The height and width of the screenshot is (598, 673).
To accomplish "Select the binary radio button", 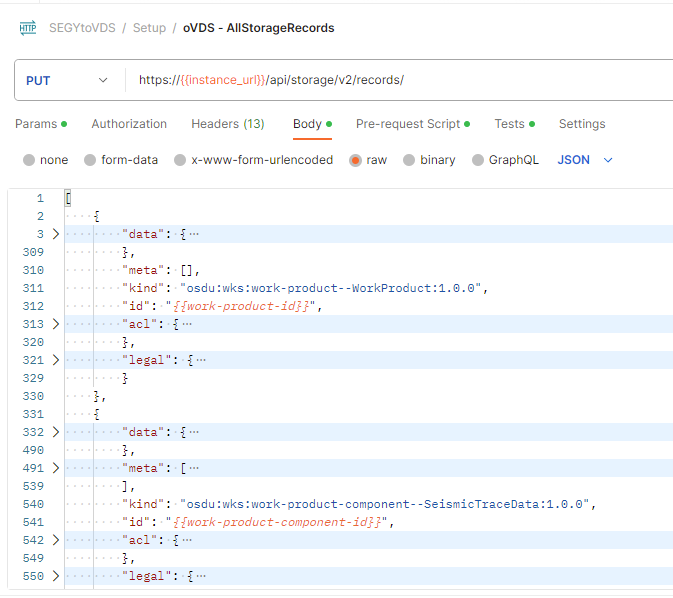I will pos(409,160).
